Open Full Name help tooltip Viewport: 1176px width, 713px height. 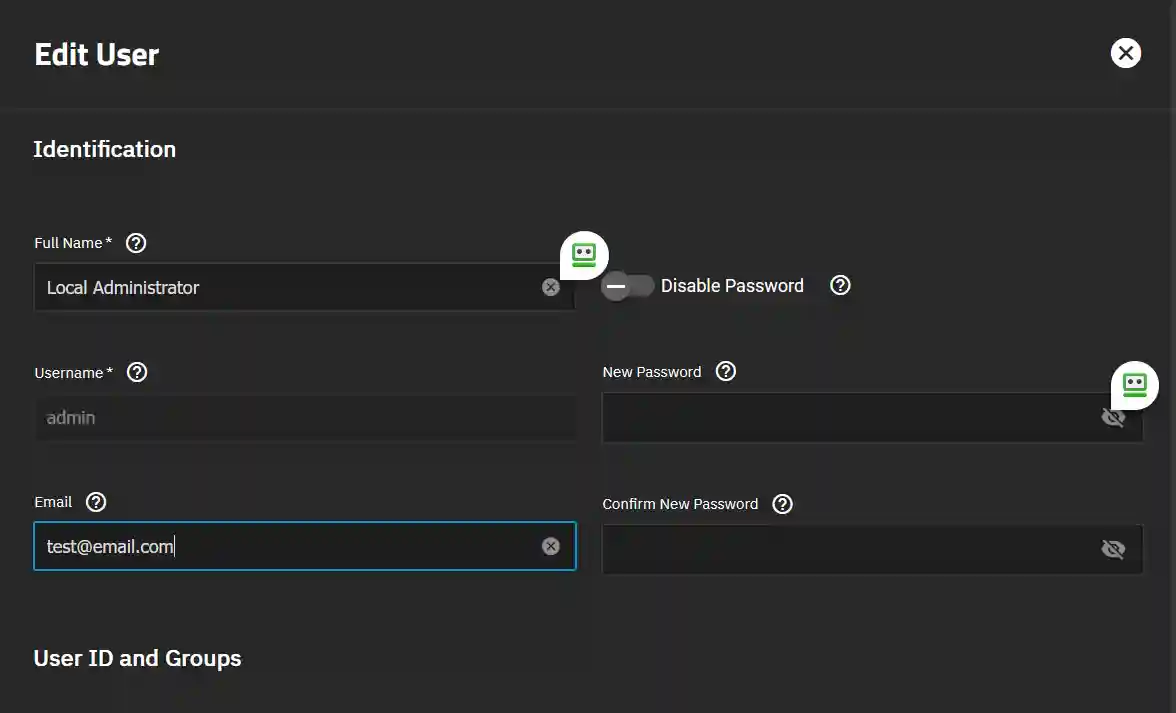pyautogui.click(x=135, y=242)
